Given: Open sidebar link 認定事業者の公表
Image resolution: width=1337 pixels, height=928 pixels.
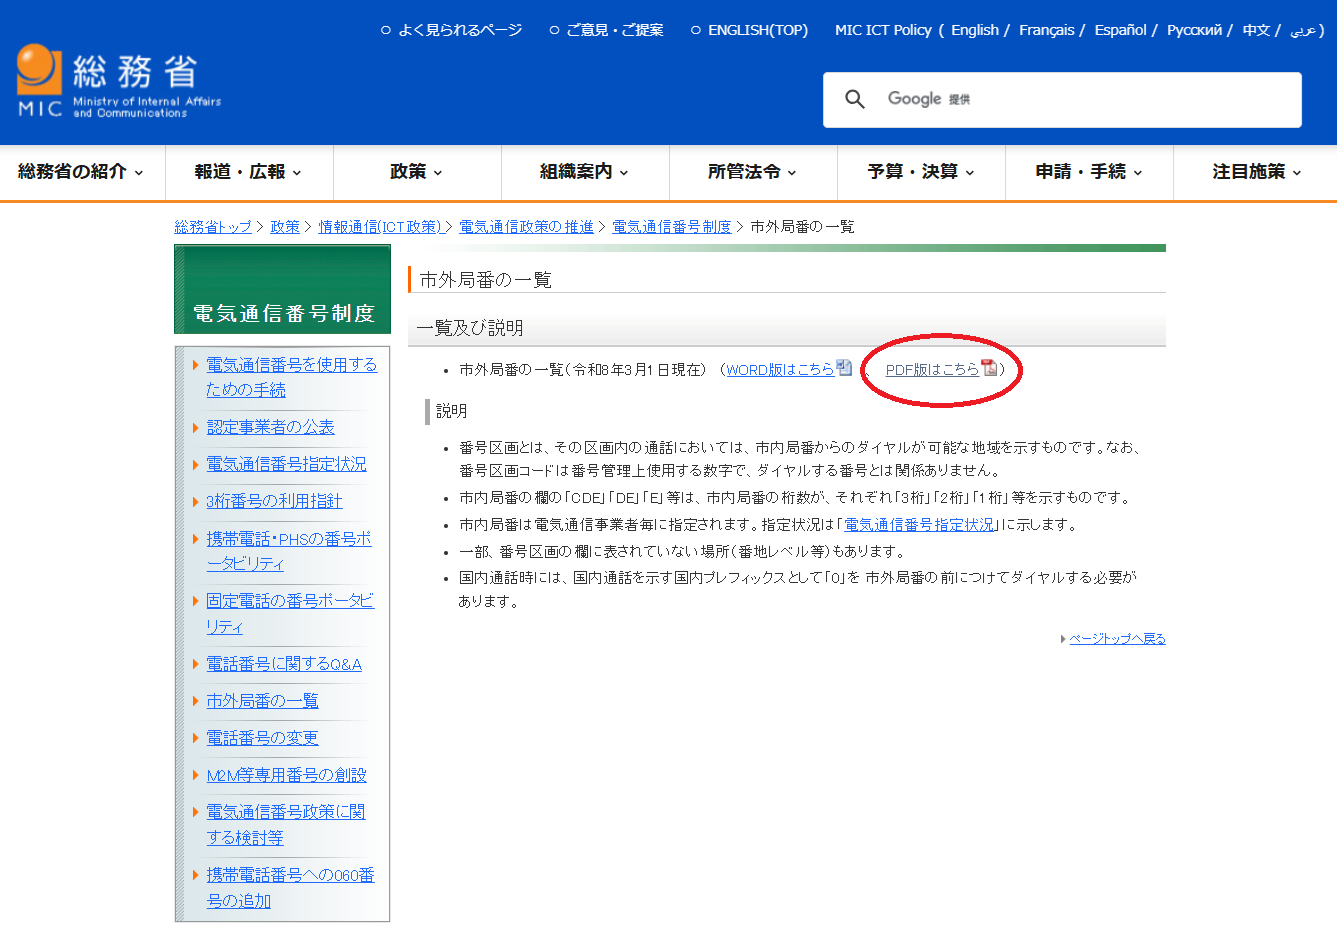Looking at the screenshot, I should click(x=270, y=427).
